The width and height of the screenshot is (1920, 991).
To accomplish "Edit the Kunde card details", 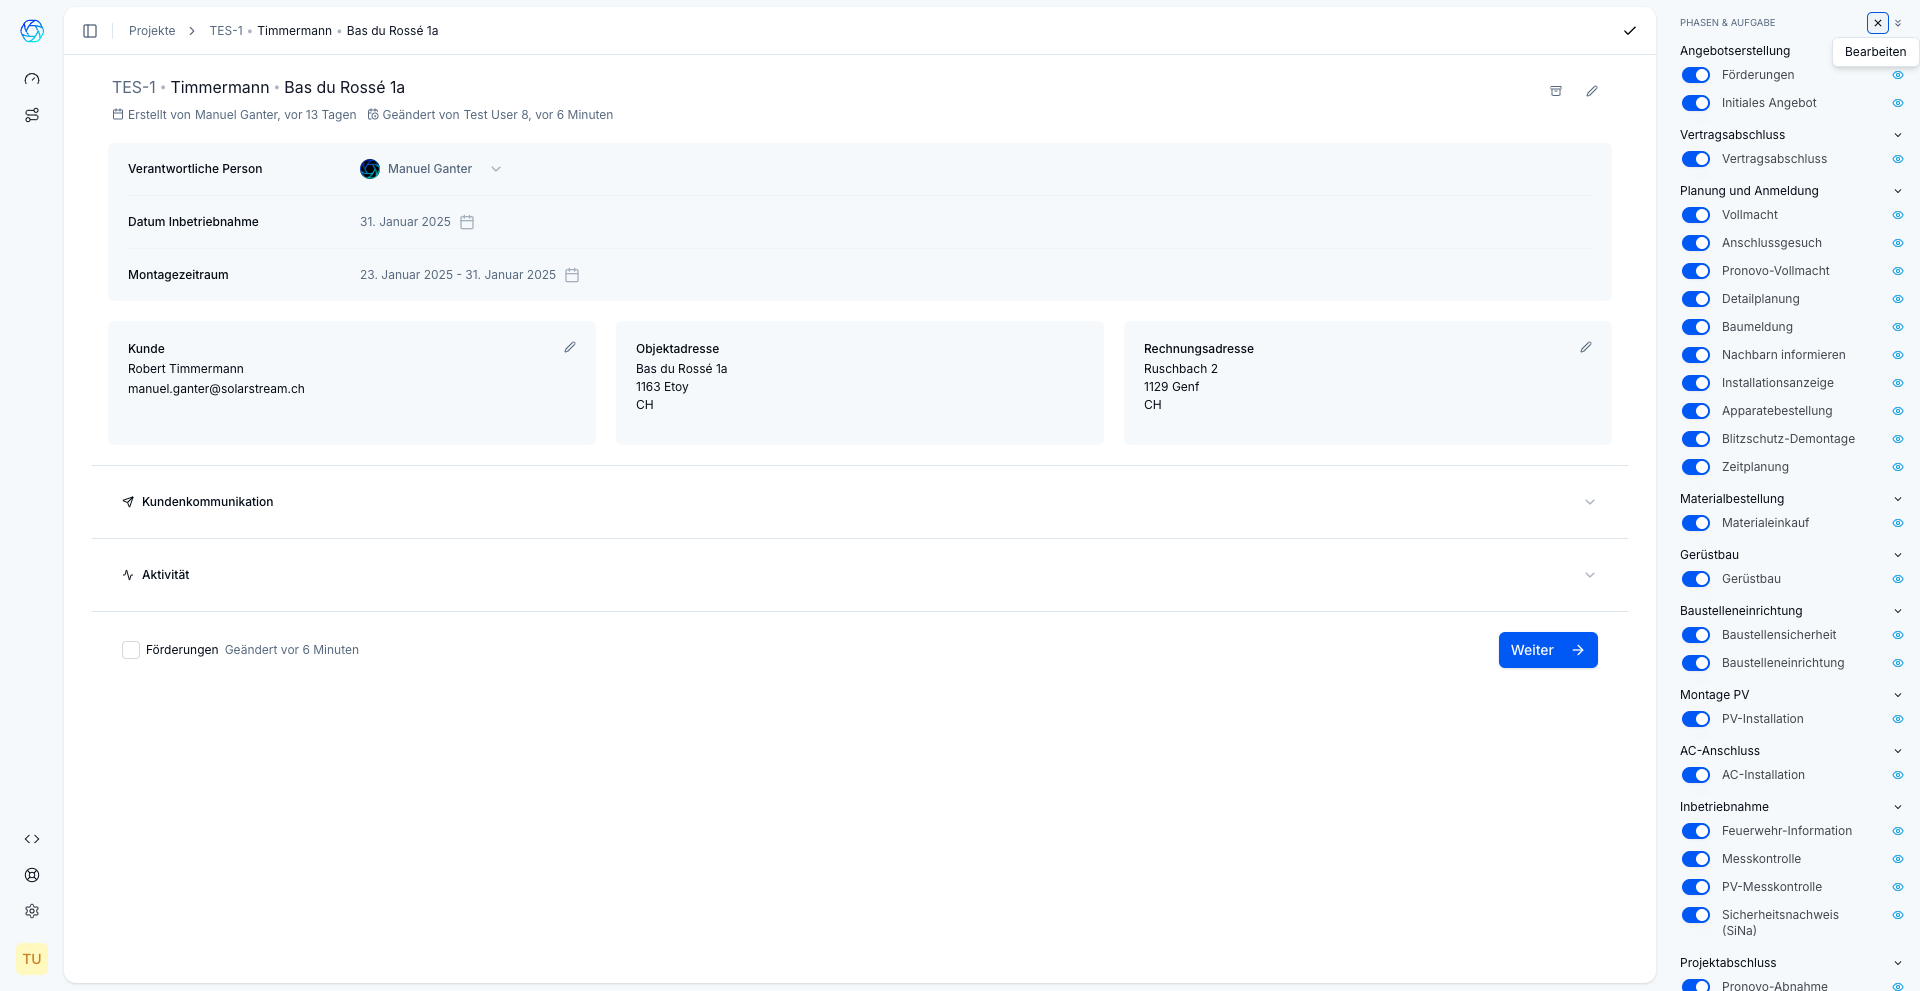I will [x=570, y=347].
